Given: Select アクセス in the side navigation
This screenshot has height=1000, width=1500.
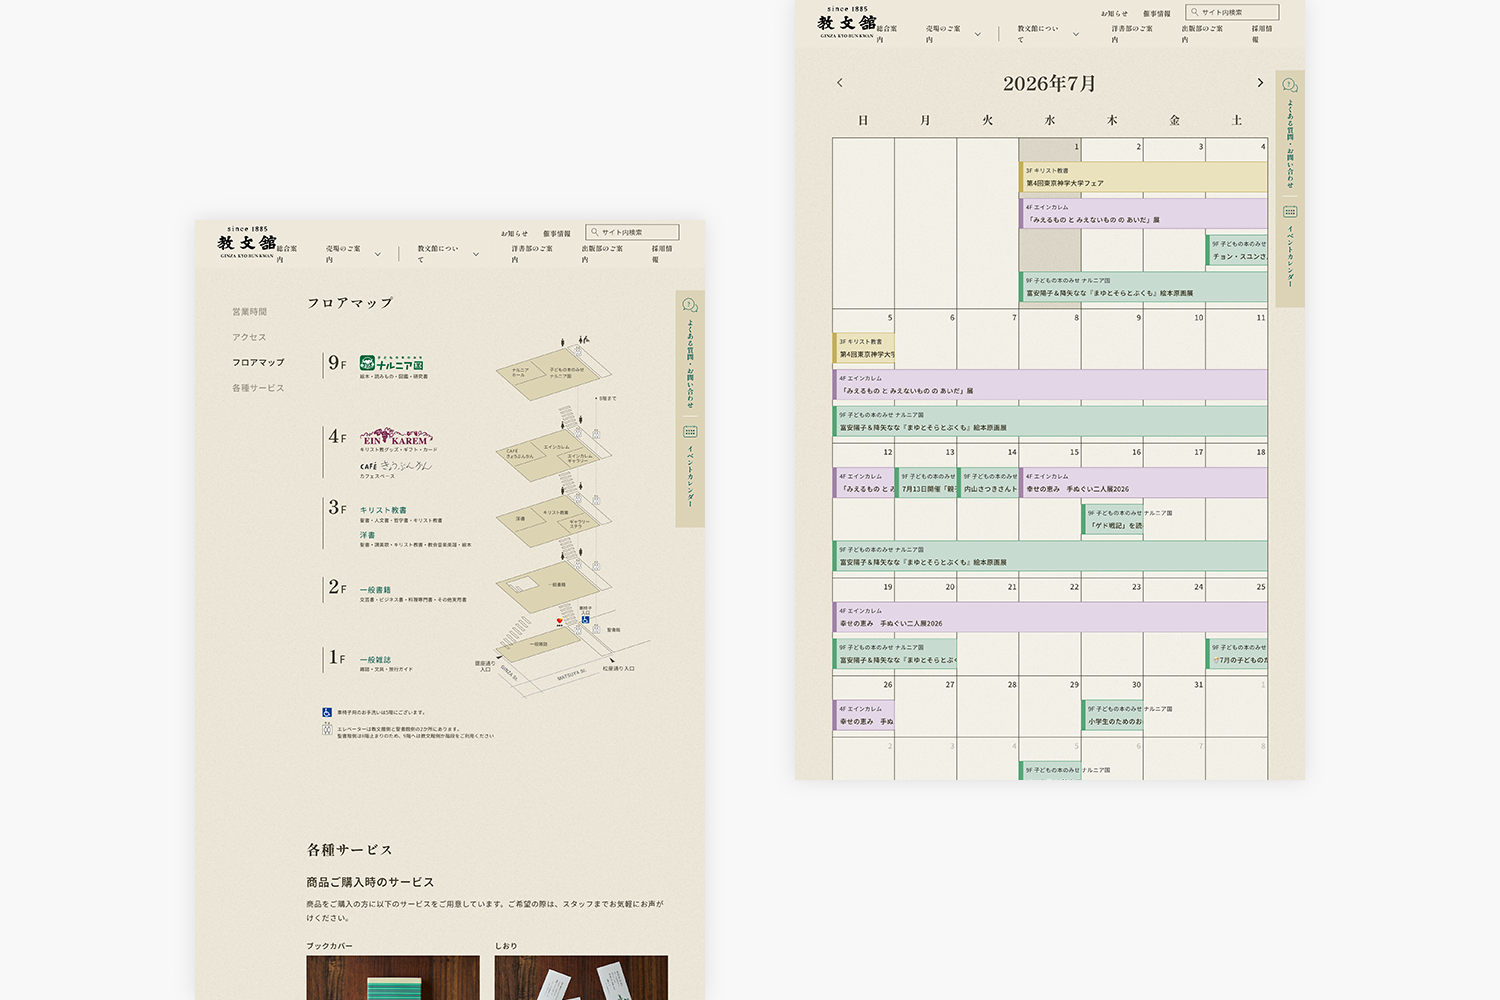Looking at the screenshot, I should [249, 337].
